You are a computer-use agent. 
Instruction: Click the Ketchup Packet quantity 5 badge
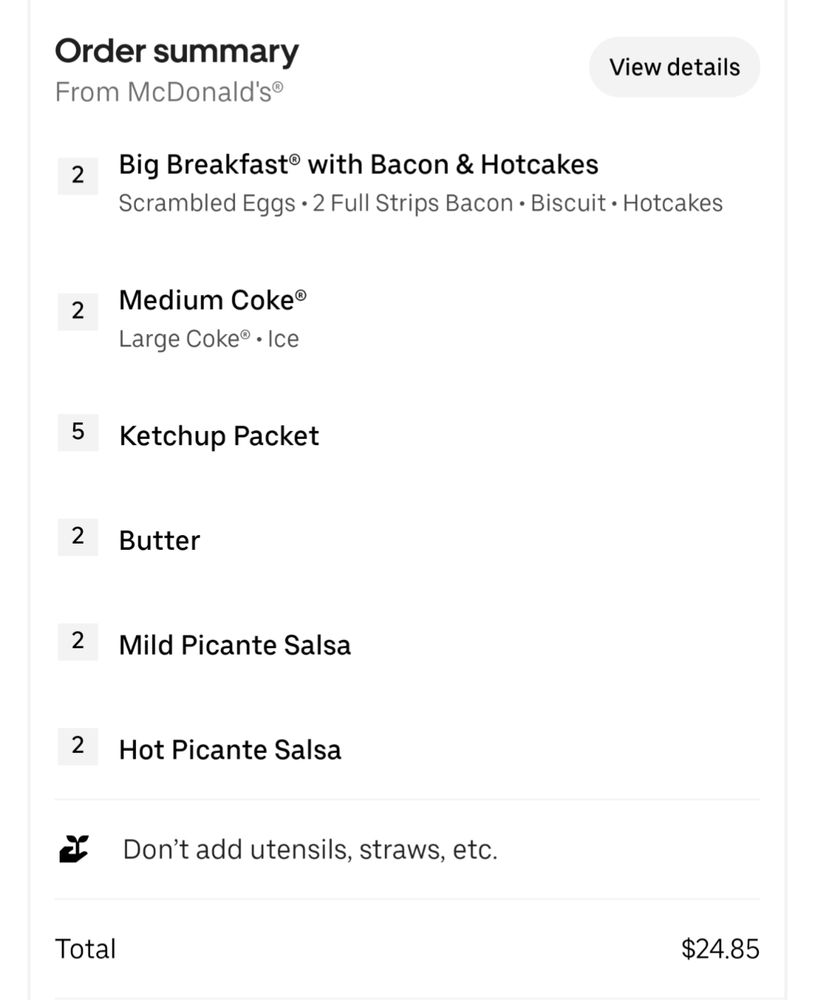click(x=77, y=433)
